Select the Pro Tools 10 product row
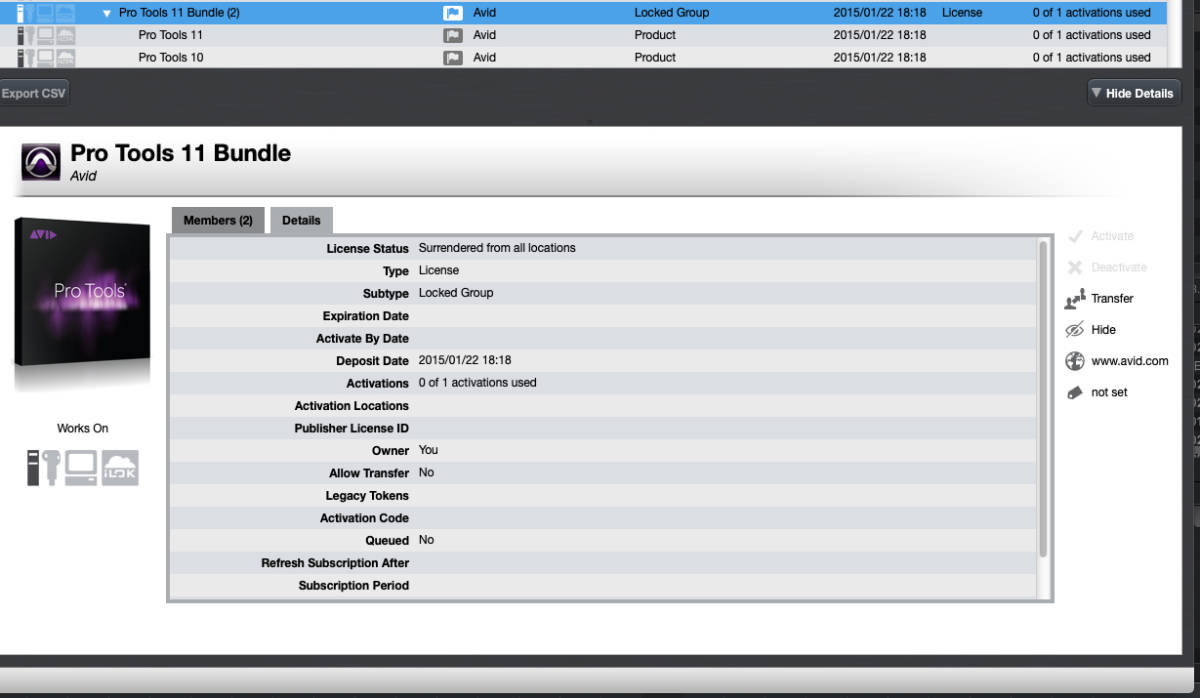 [171, 57]
